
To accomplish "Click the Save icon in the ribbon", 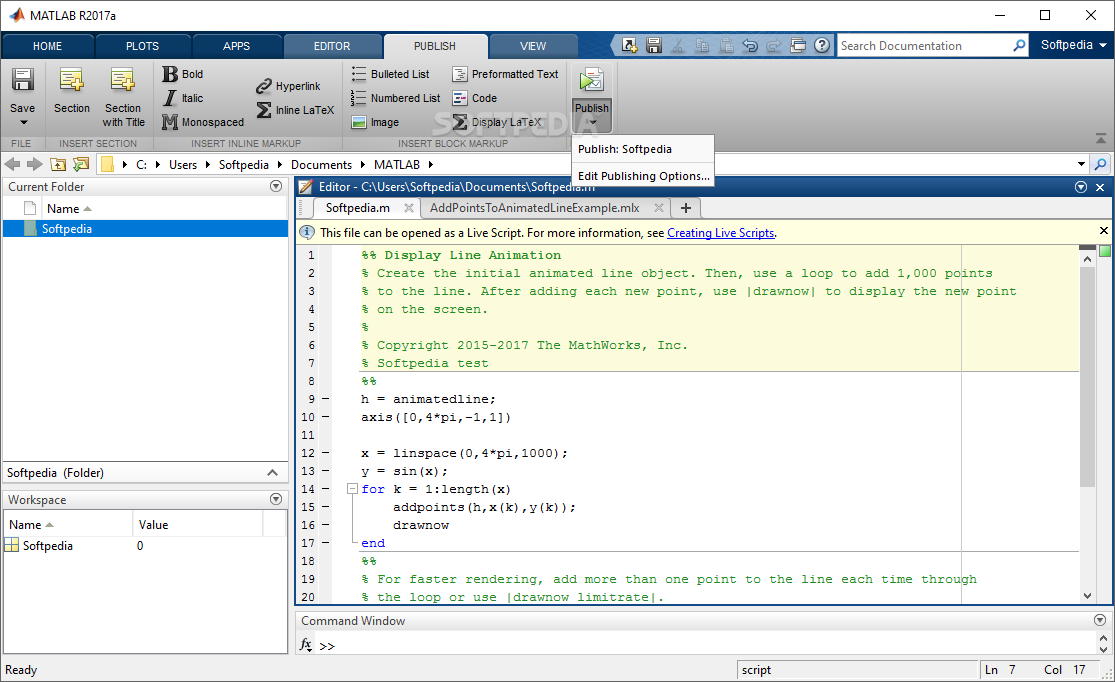I will coord(22,80).
